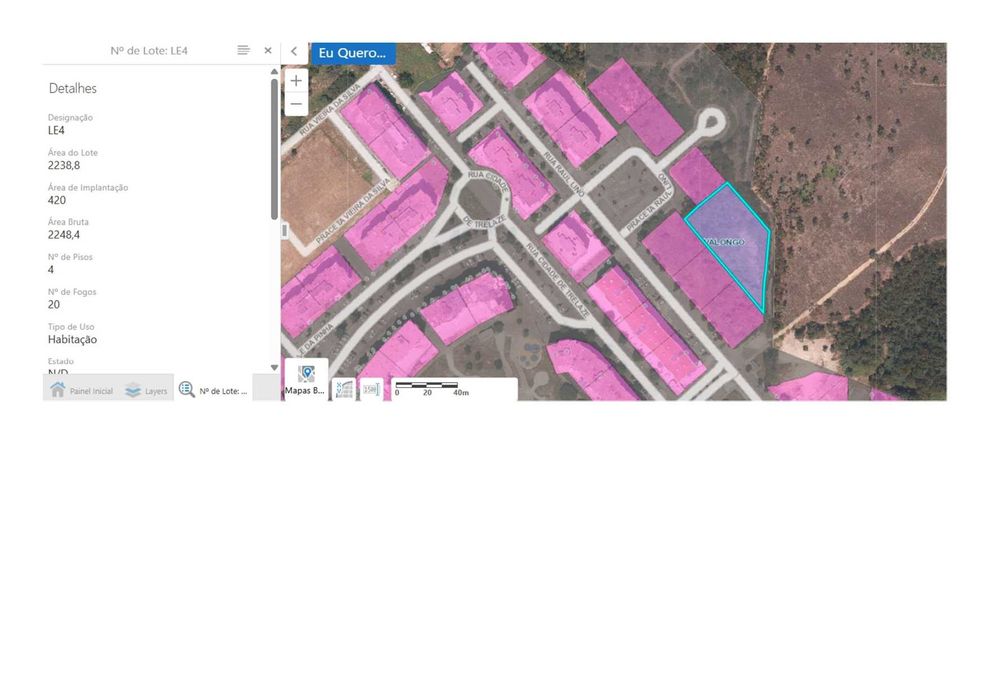Click the VALONGO label on the map

point(724,242)
